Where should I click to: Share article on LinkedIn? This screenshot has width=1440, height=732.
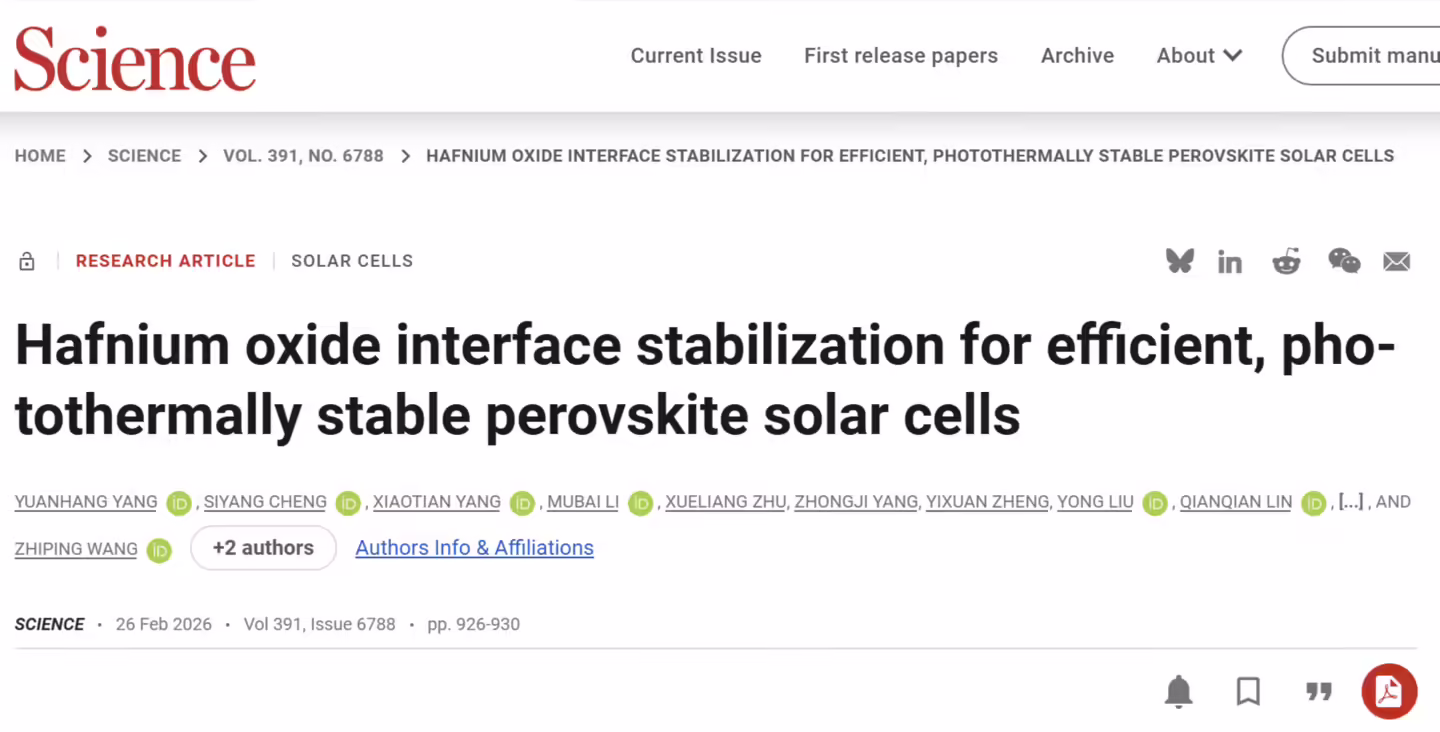[1230, 262]
